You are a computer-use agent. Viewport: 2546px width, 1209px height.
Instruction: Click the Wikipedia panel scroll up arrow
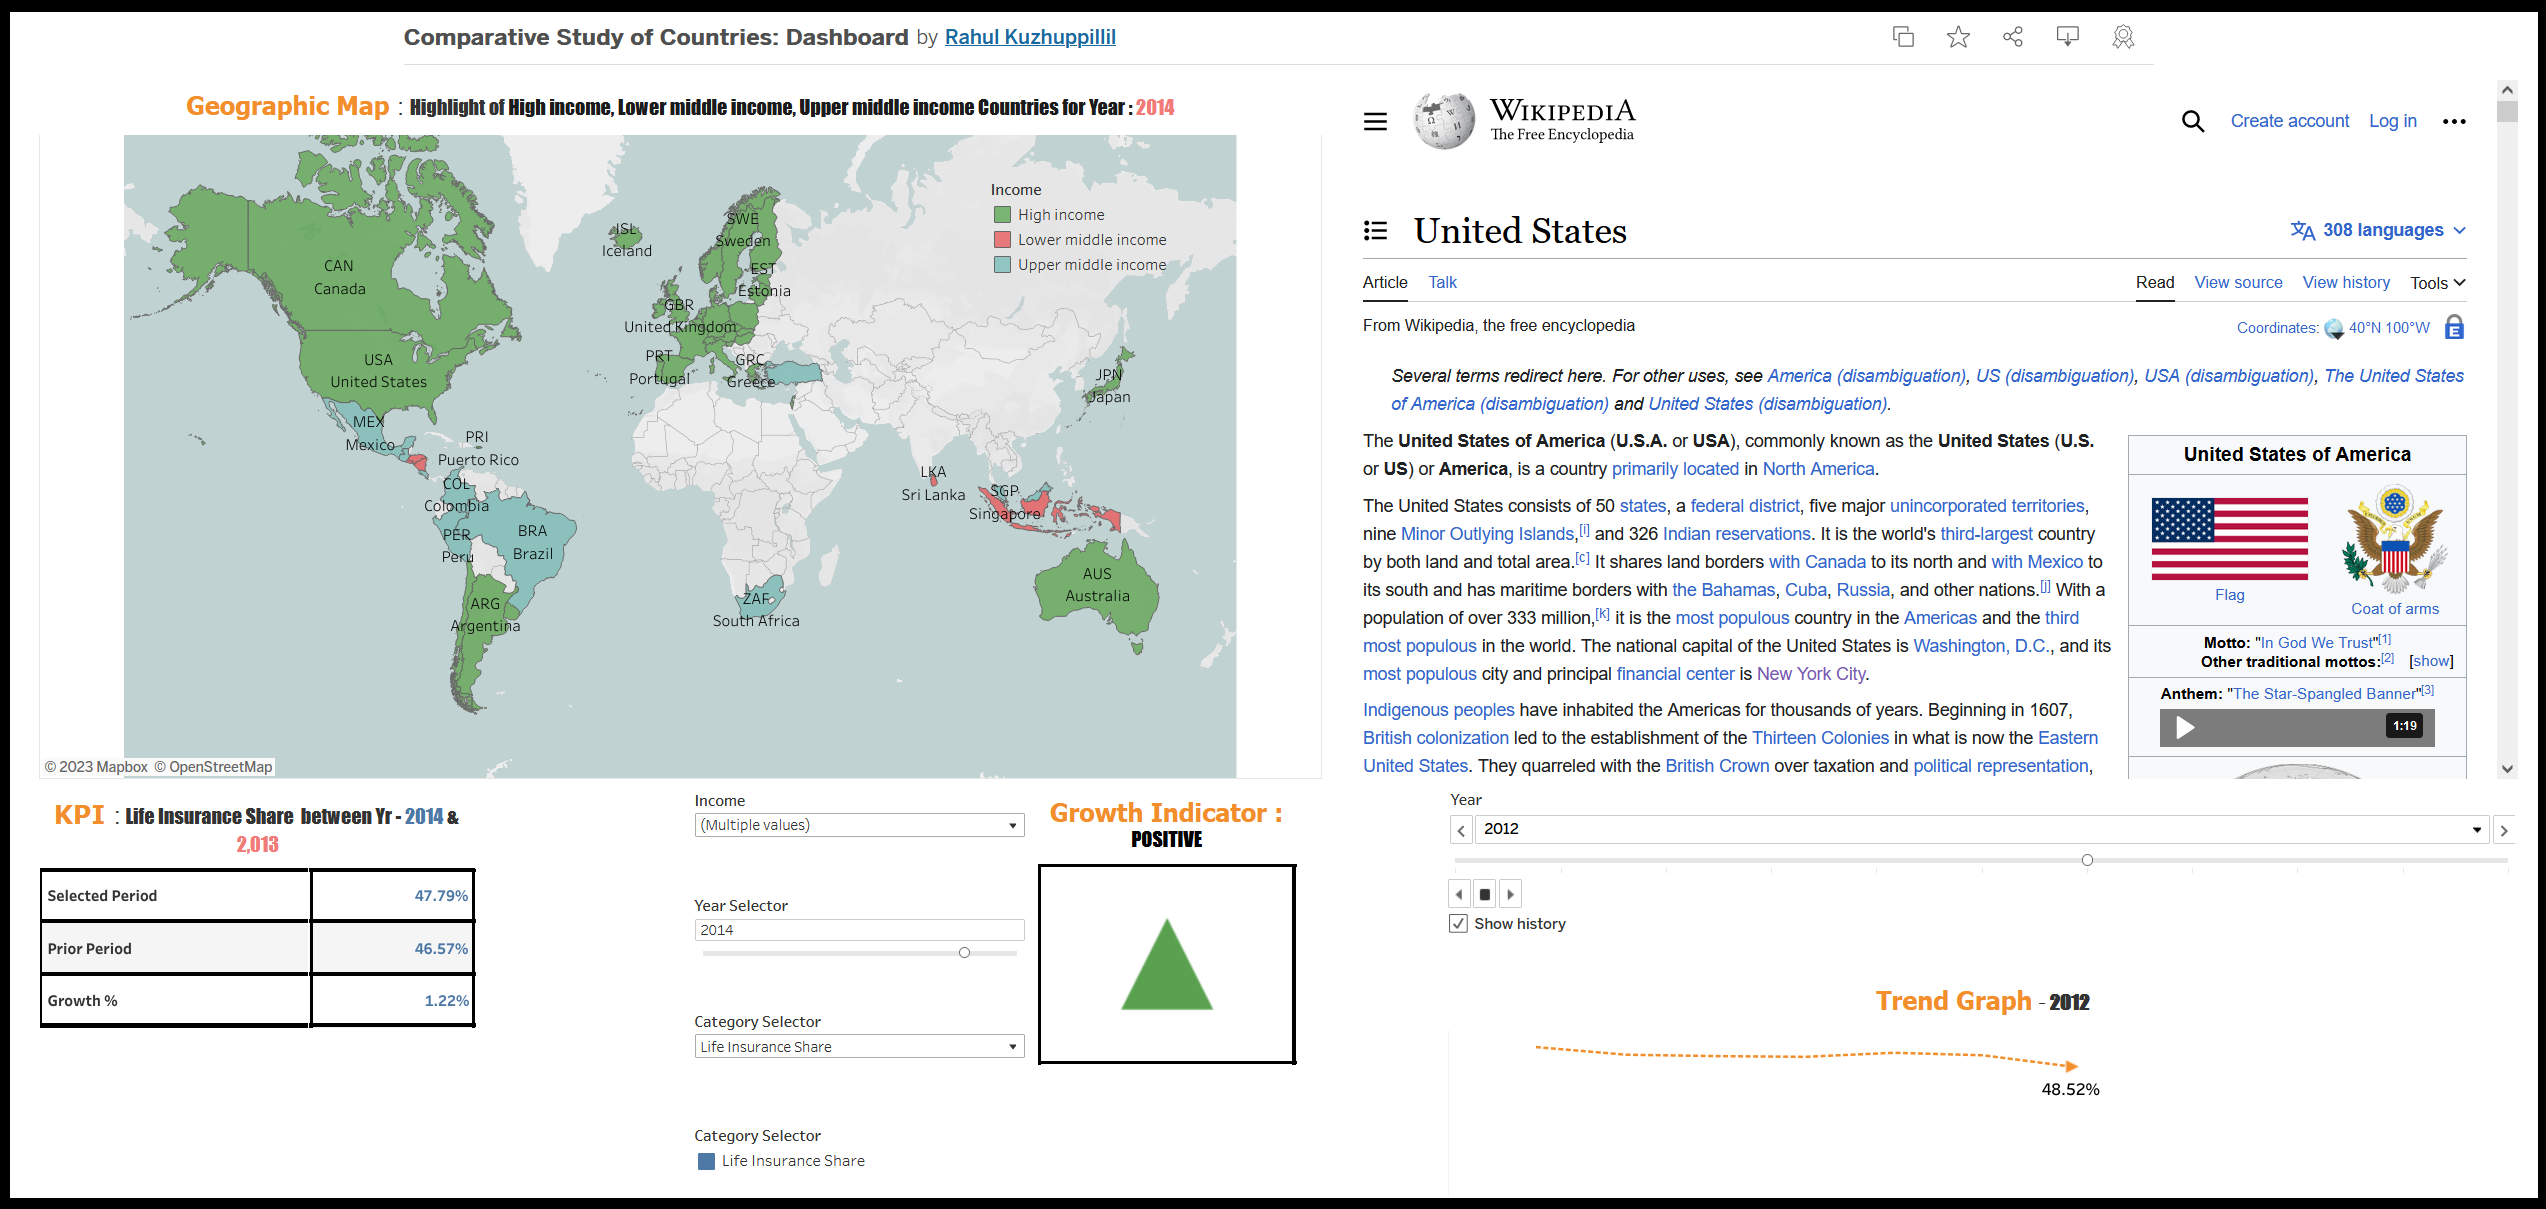(x=2507, y=90)
